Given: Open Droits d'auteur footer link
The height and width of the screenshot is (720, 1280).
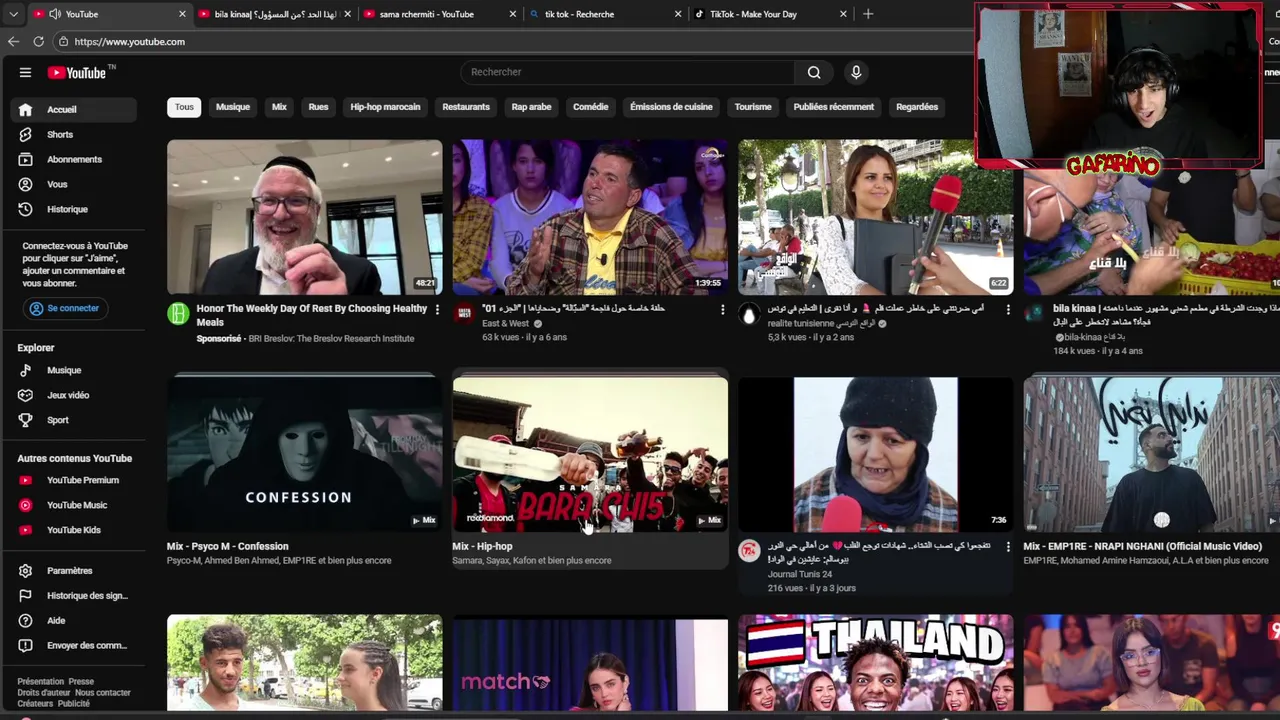Looking at the screenshot, I should coord(44,692).
